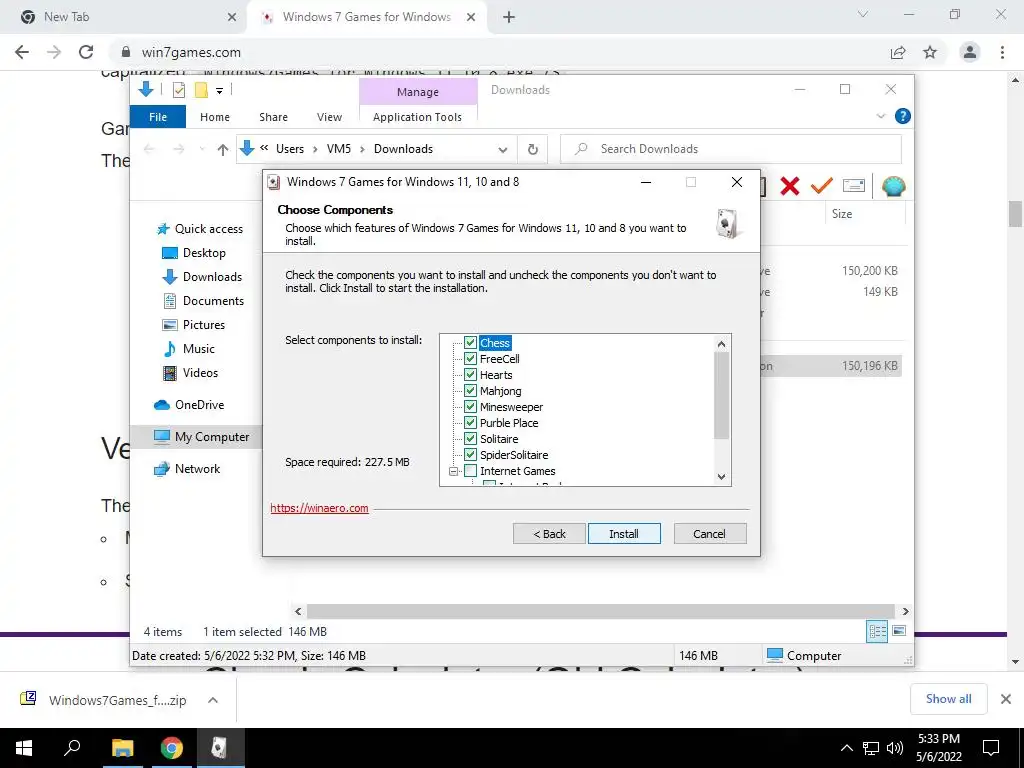
Task: Go back in Chrome
Action: point(22,52)
